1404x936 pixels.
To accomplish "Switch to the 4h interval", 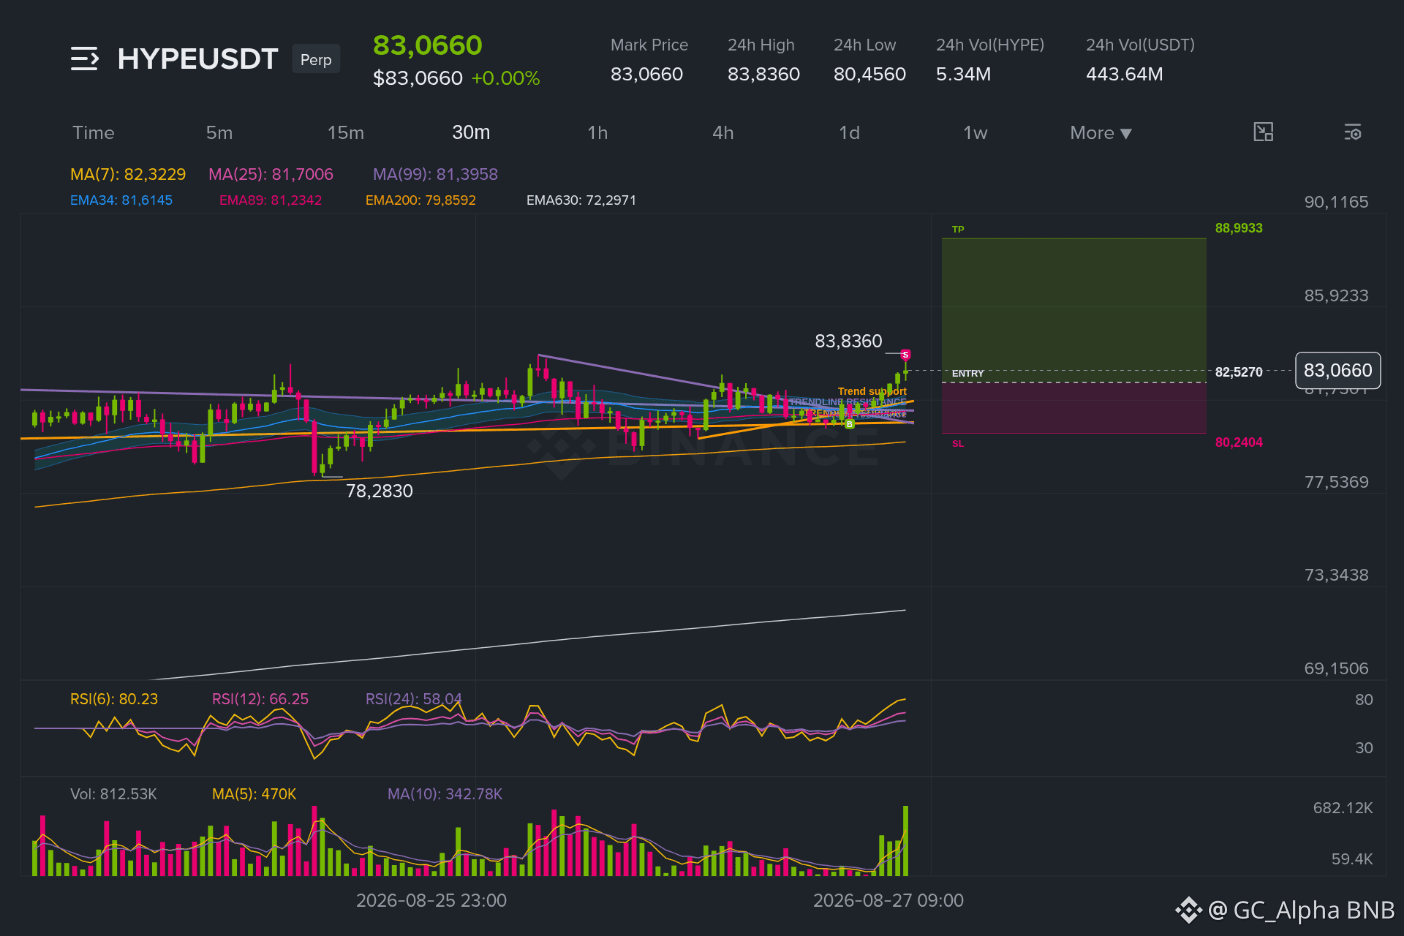I will [723, 133].
